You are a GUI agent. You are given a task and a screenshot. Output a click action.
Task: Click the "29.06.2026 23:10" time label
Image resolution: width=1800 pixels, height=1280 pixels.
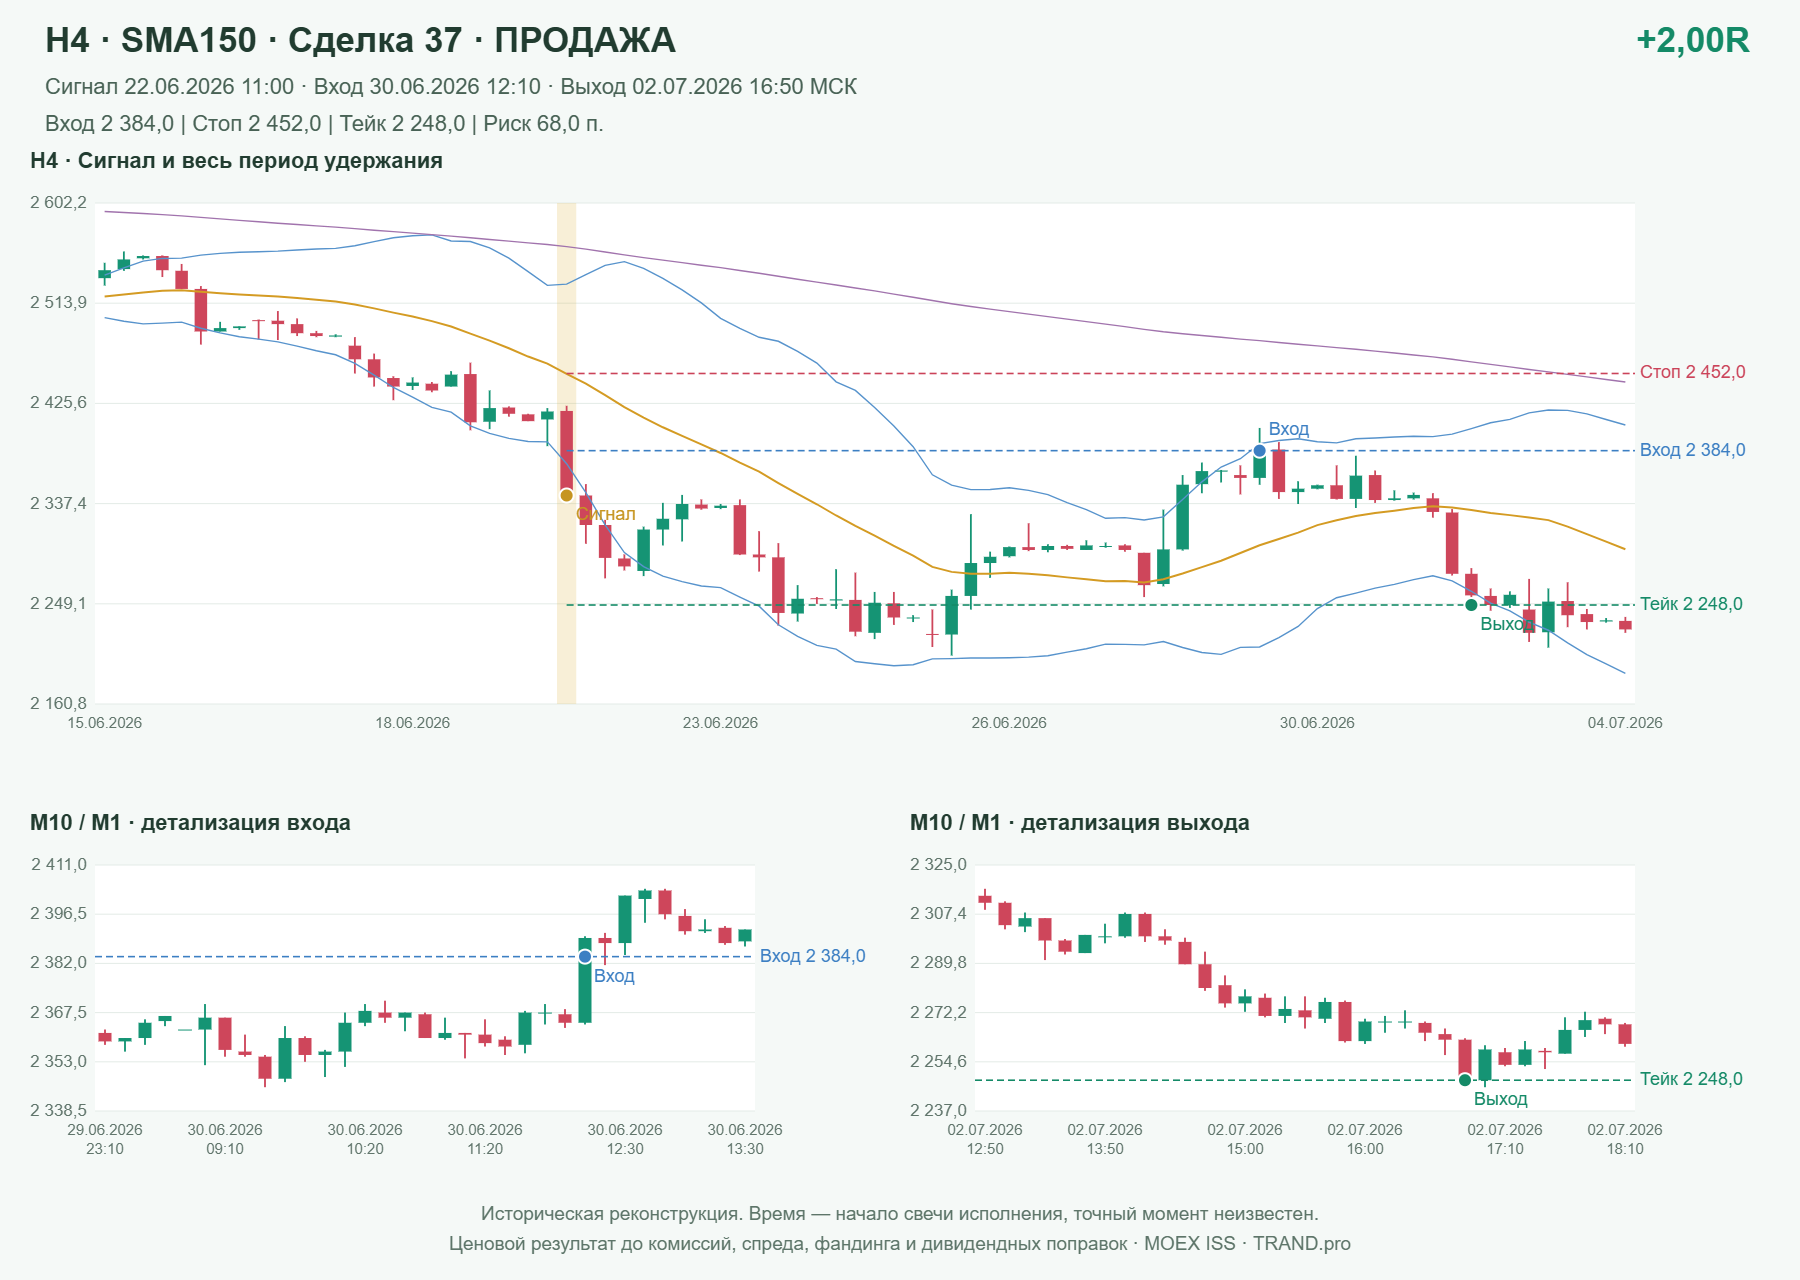click(x=105, y=1139)
